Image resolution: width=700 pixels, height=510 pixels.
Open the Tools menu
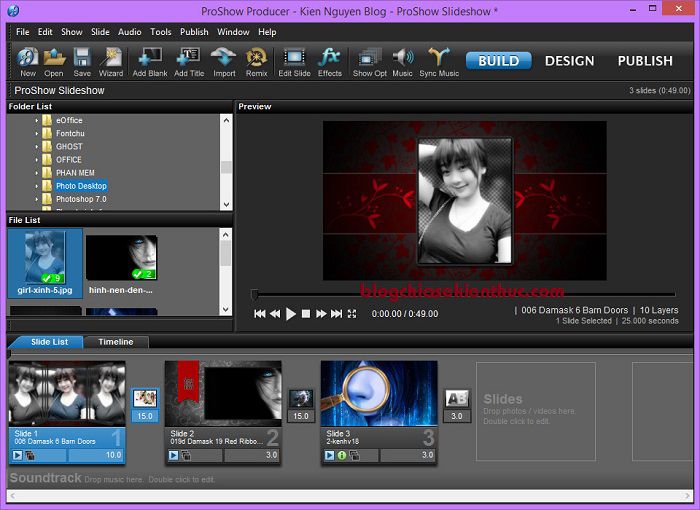coord(160,32)
